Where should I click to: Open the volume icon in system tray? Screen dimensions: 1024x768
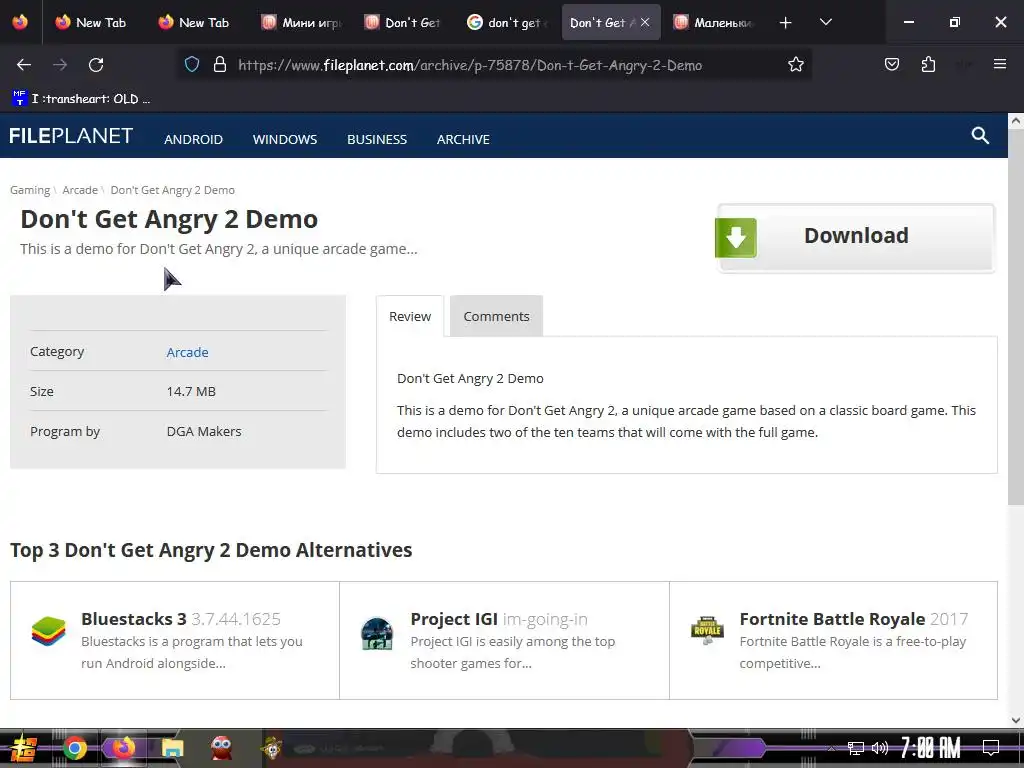tap(880, 748)
